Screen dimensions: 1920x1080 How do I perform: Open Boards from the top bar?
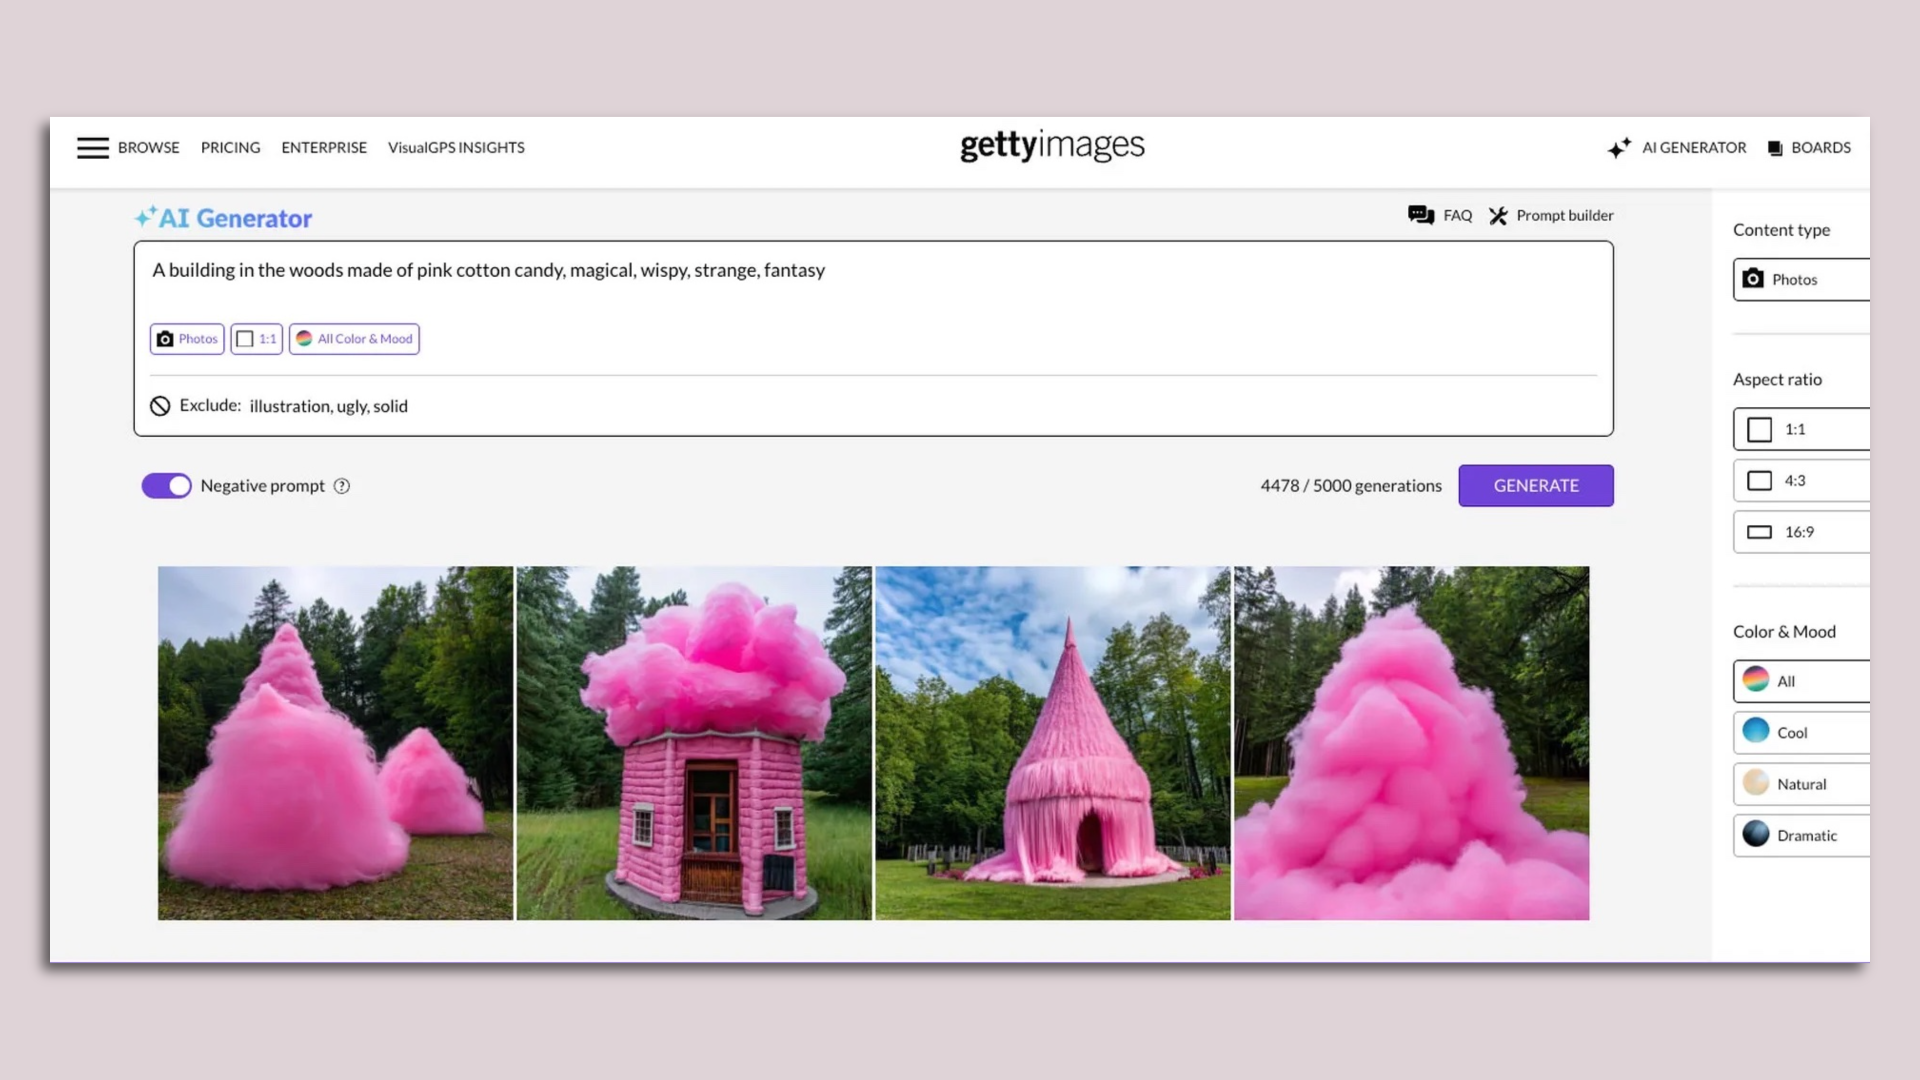click(1809, 147)
